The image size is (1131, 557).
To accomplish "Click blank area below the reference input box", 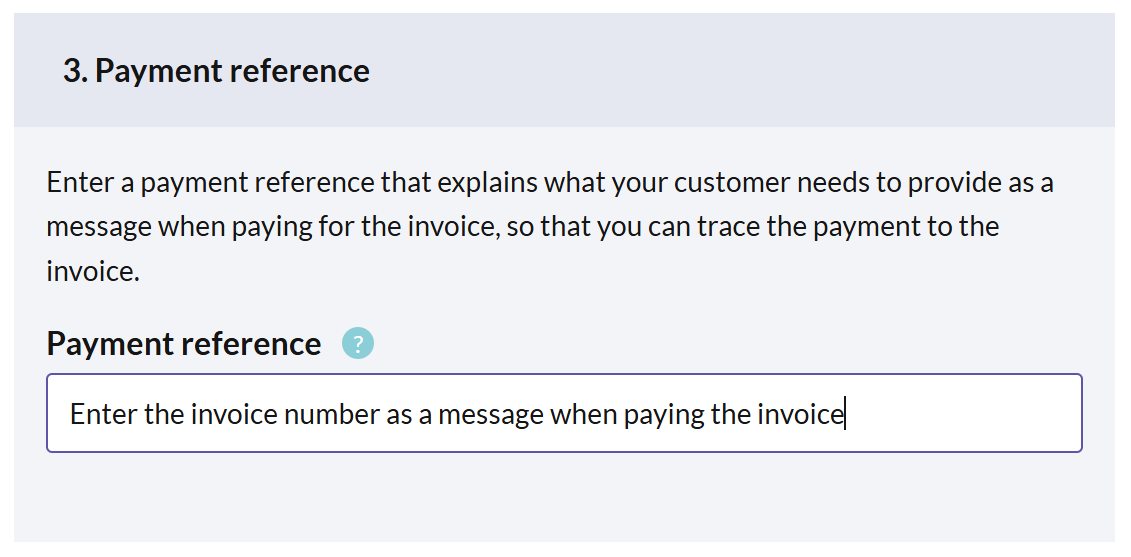I will (x=564, y=498).
